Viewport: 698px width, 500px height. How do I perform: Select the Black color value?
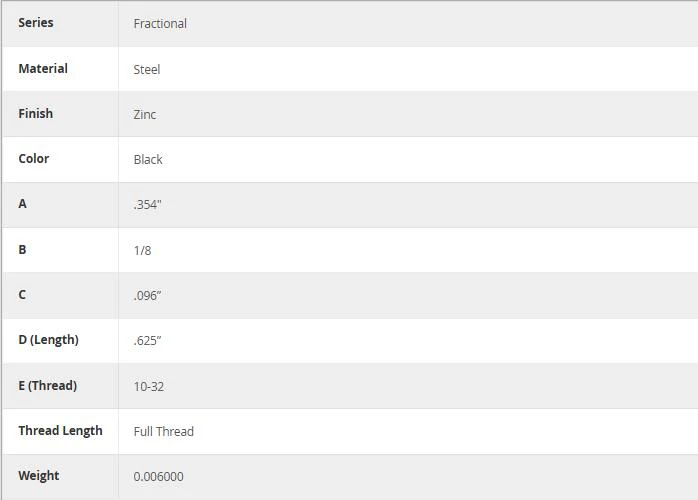[148, 159]
